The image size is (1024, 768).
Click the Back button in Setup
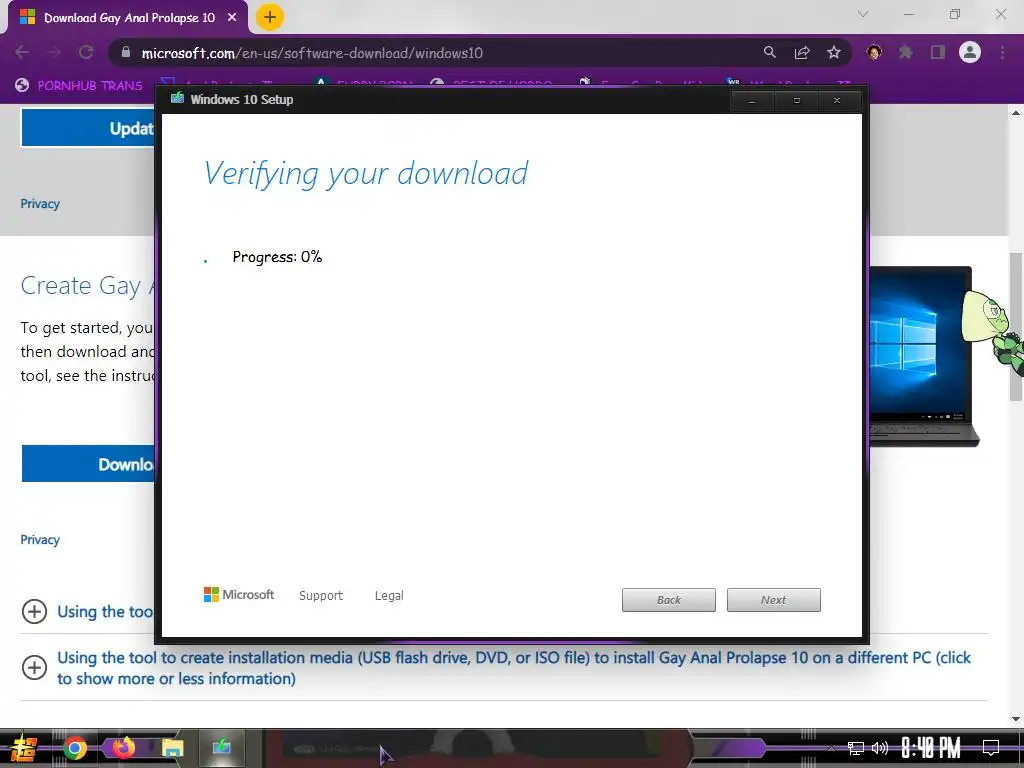pos(669,600)
